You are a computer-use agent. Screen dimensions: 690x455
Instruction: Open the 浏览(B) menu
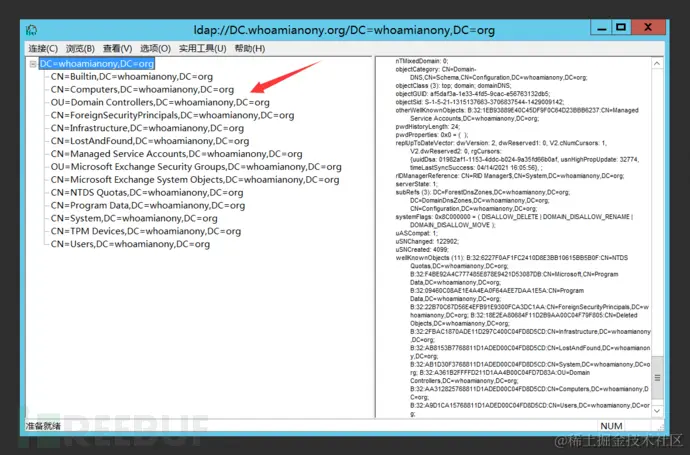click(x=81, y=48)
